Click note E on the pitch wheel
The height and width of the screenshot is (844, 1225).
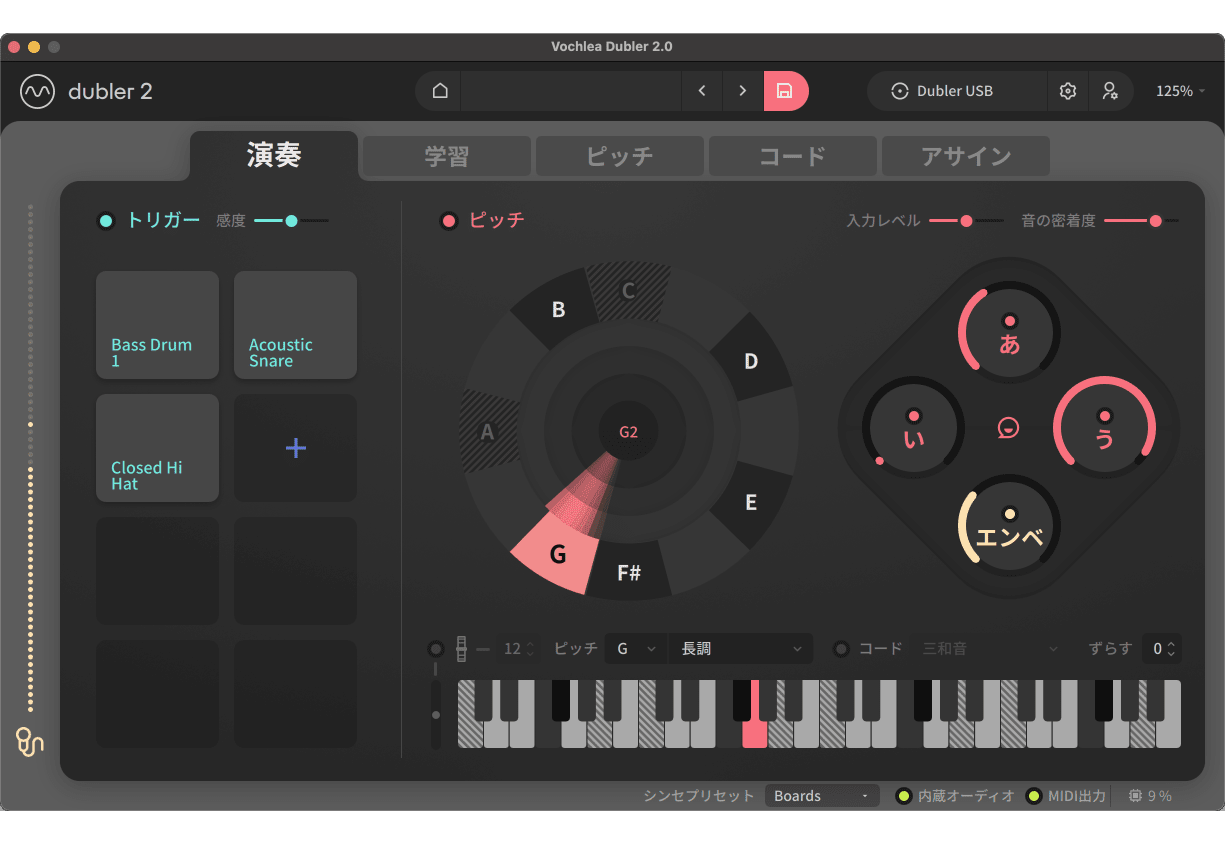coord(751,503)
